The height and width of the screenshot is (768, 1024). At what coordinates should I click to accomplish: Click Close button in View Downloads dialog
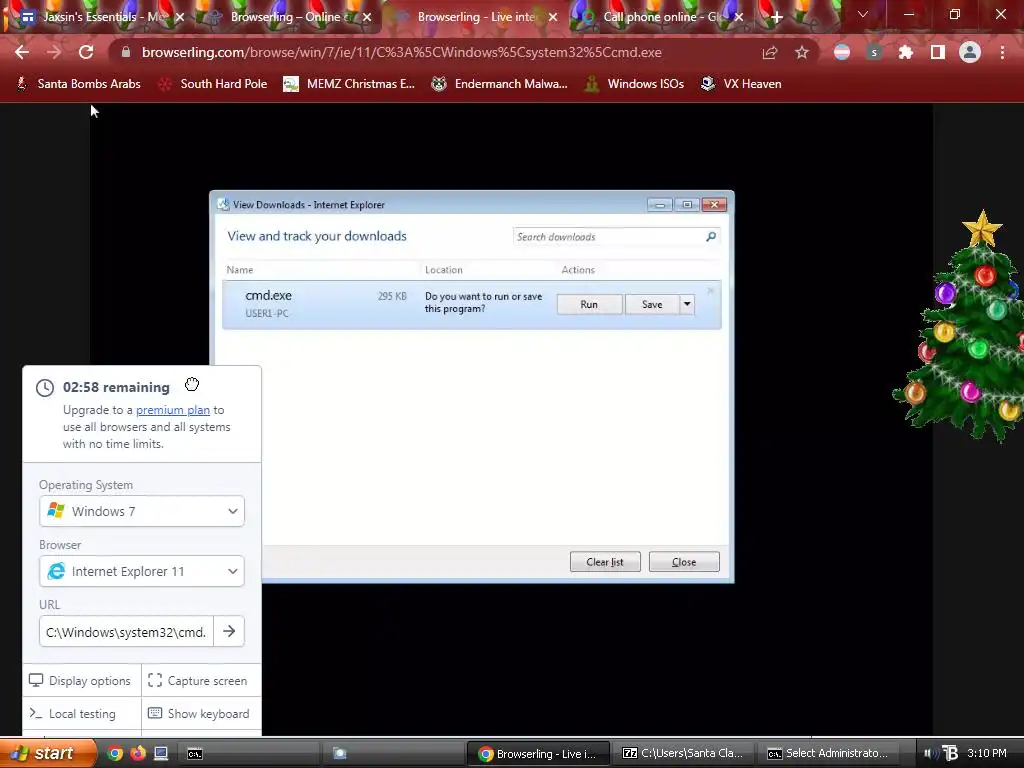click(684, 562)
